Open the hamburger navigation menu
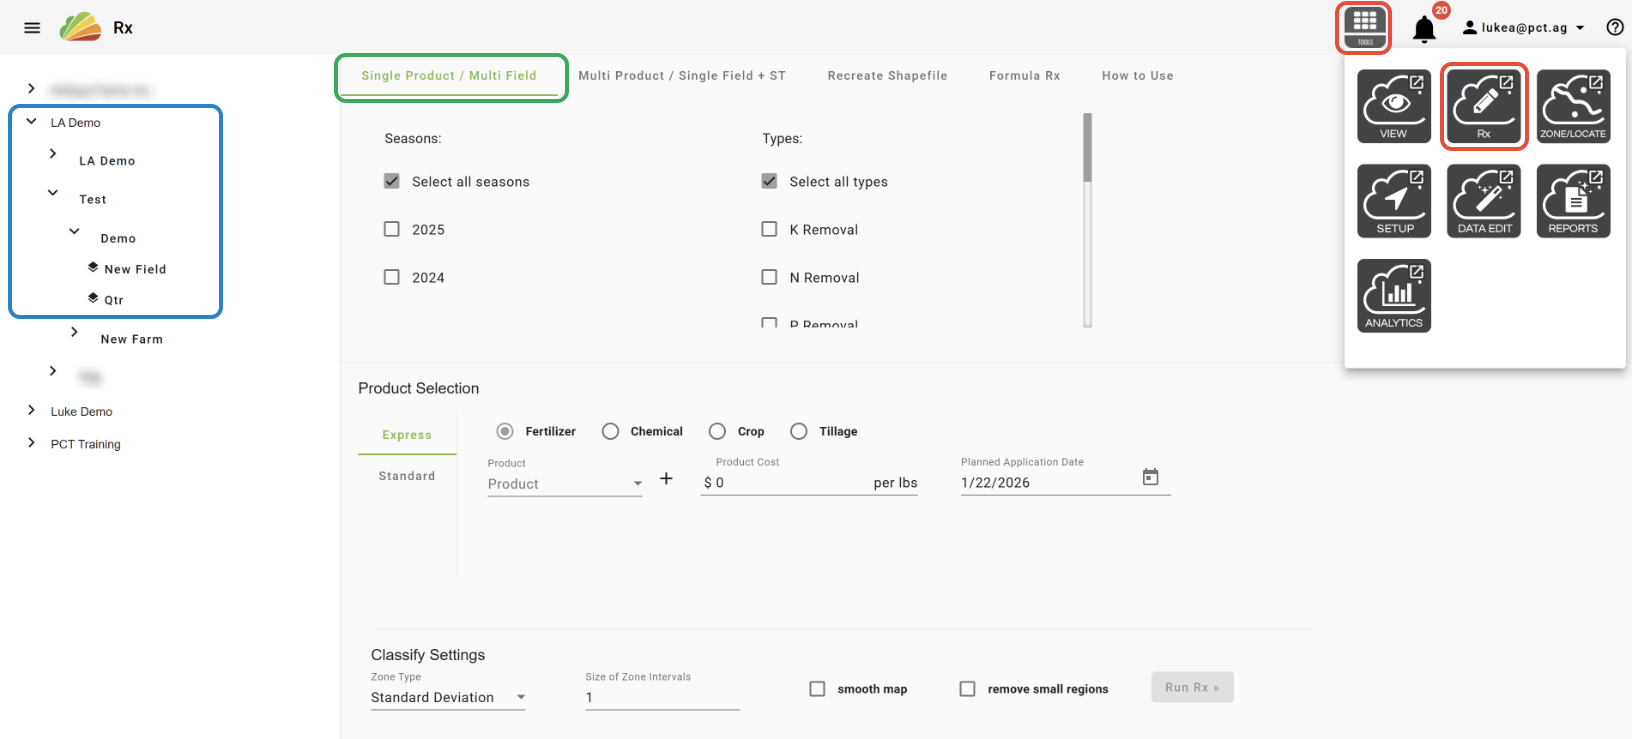This screenshot has width=1632, height=739. [32, 28]
